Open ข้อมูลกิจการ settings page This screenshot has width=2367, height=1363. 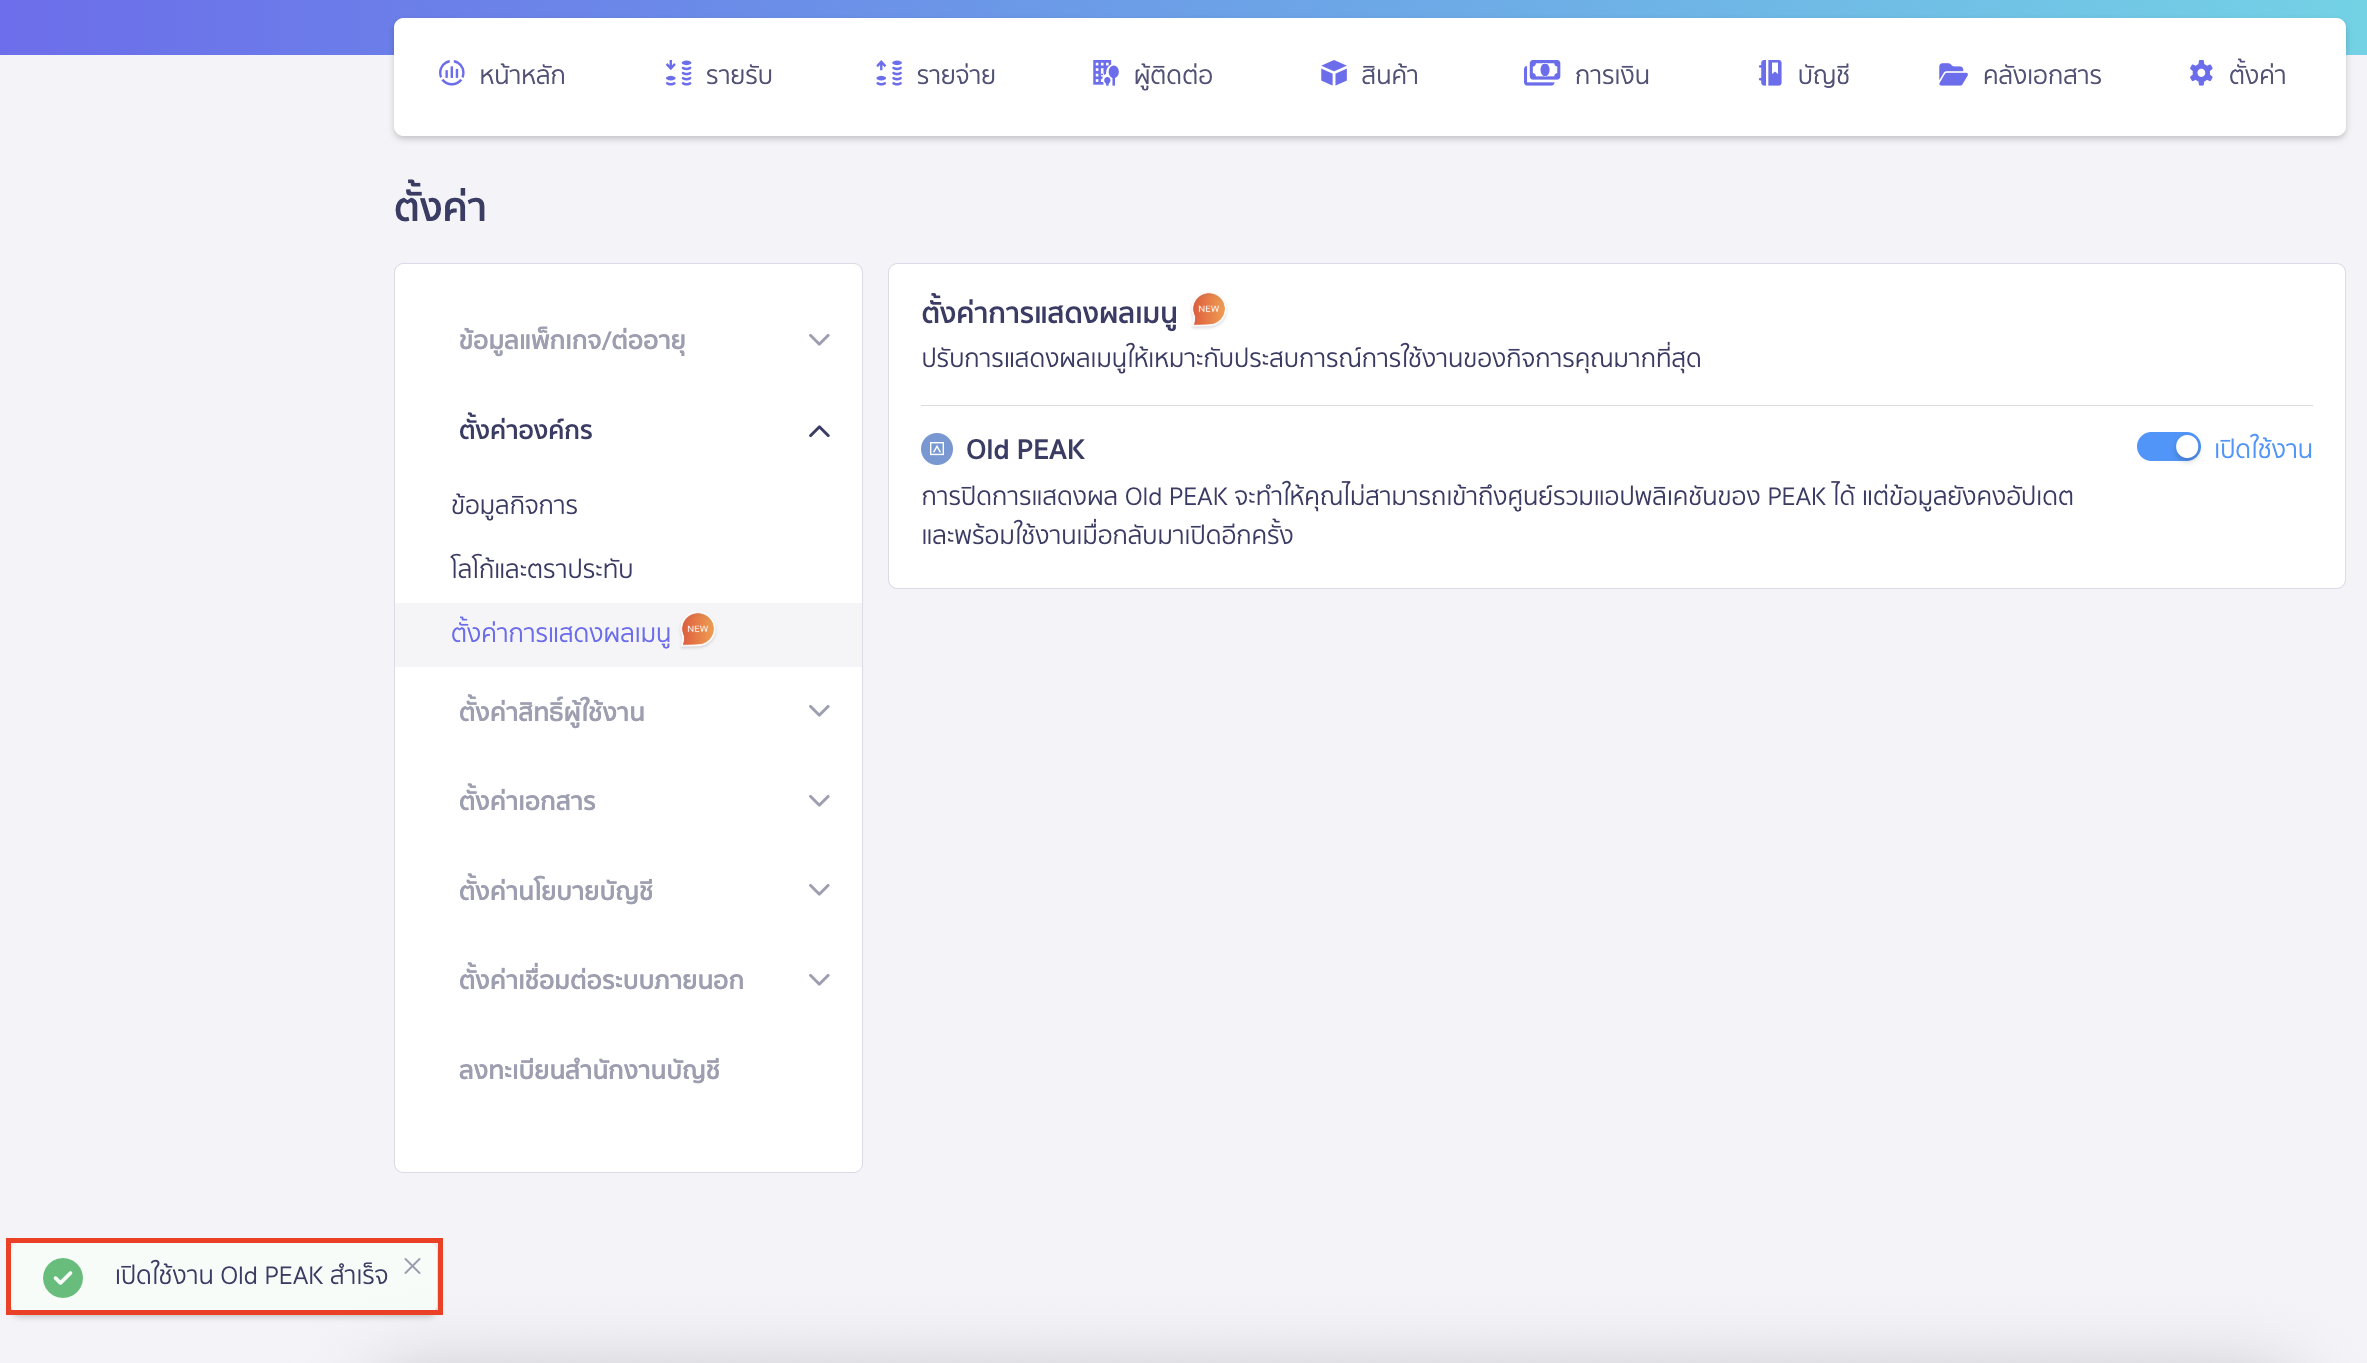point(513,505)
